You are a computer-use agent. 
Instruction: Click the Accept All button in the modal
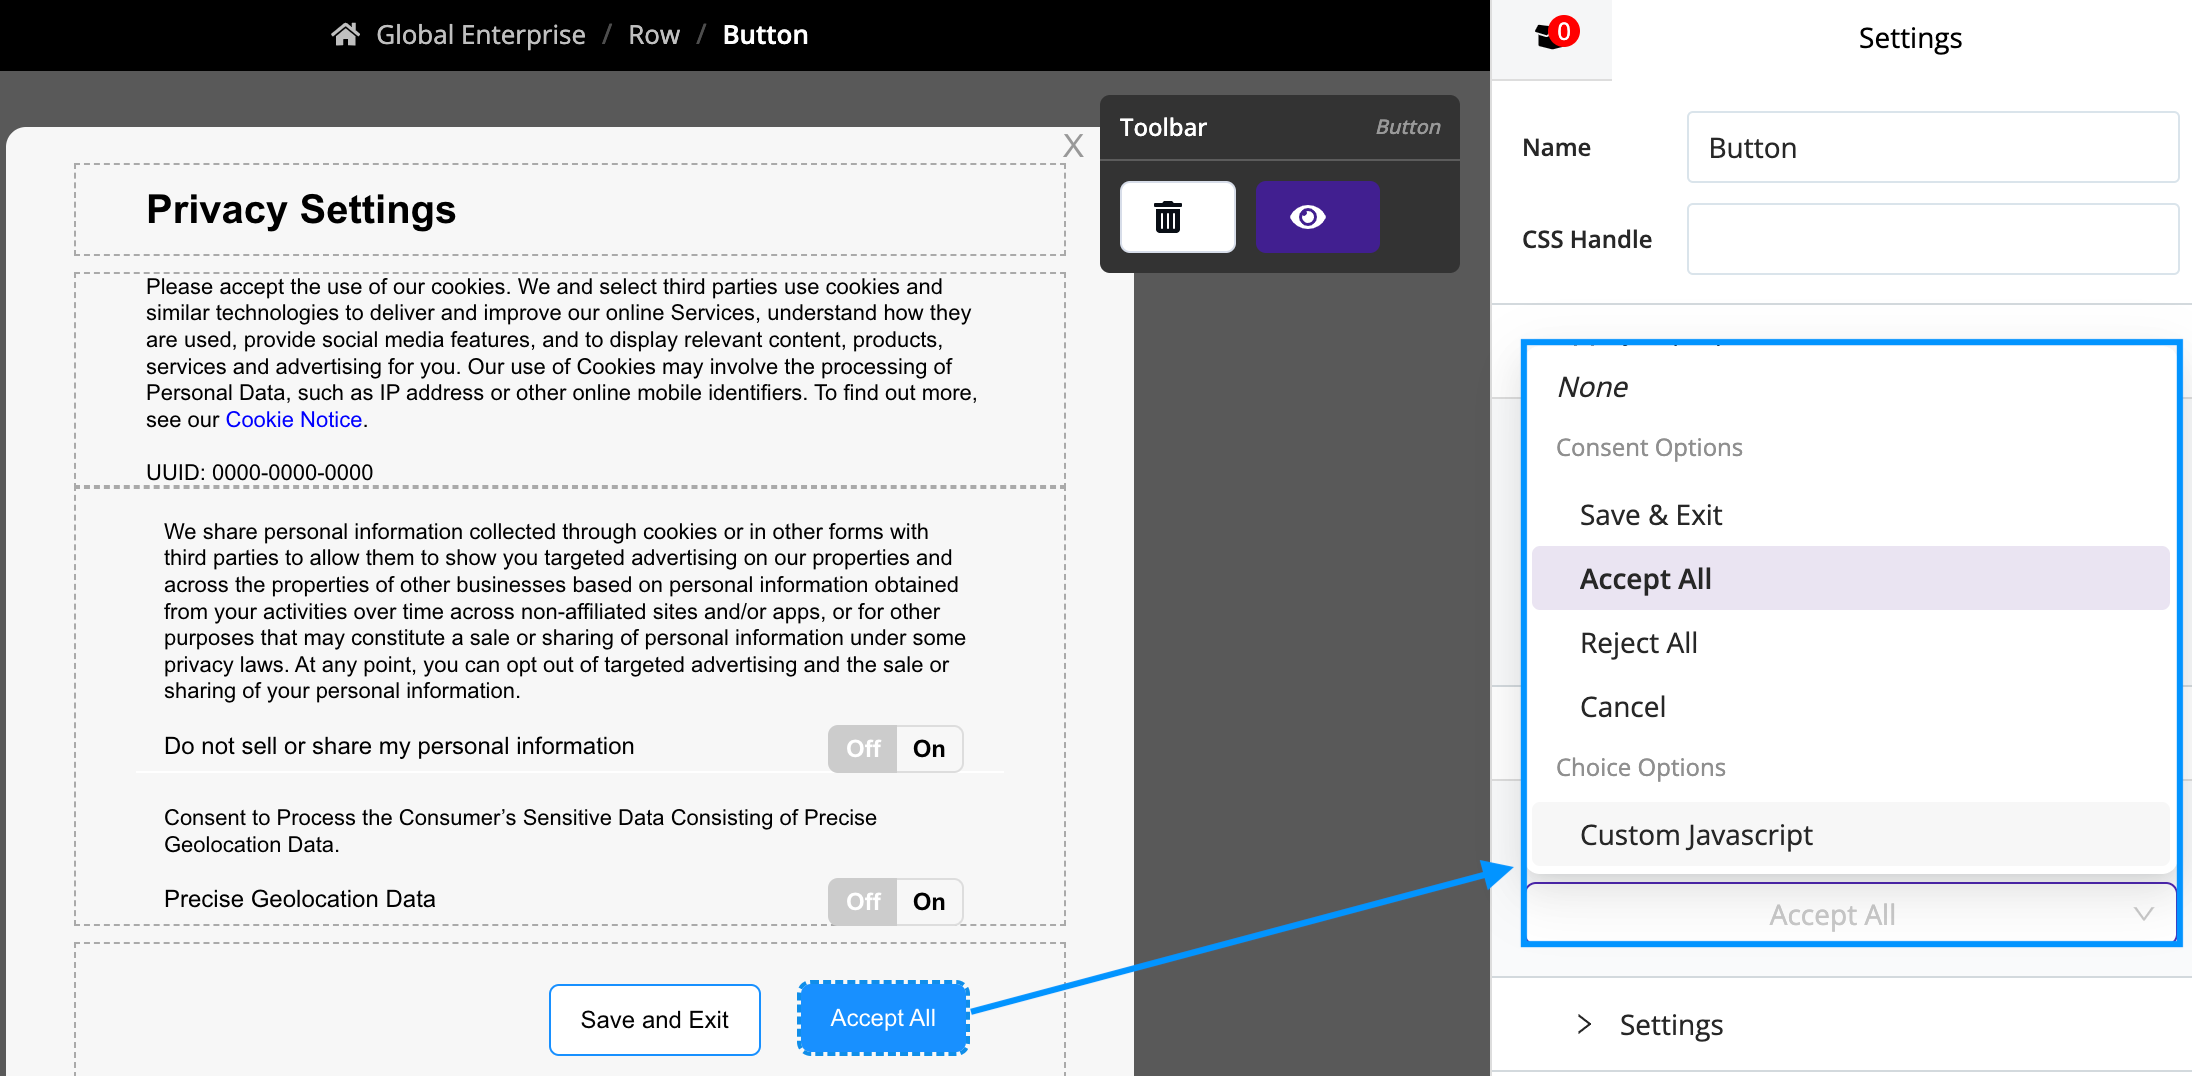(x=882, y=1017)
